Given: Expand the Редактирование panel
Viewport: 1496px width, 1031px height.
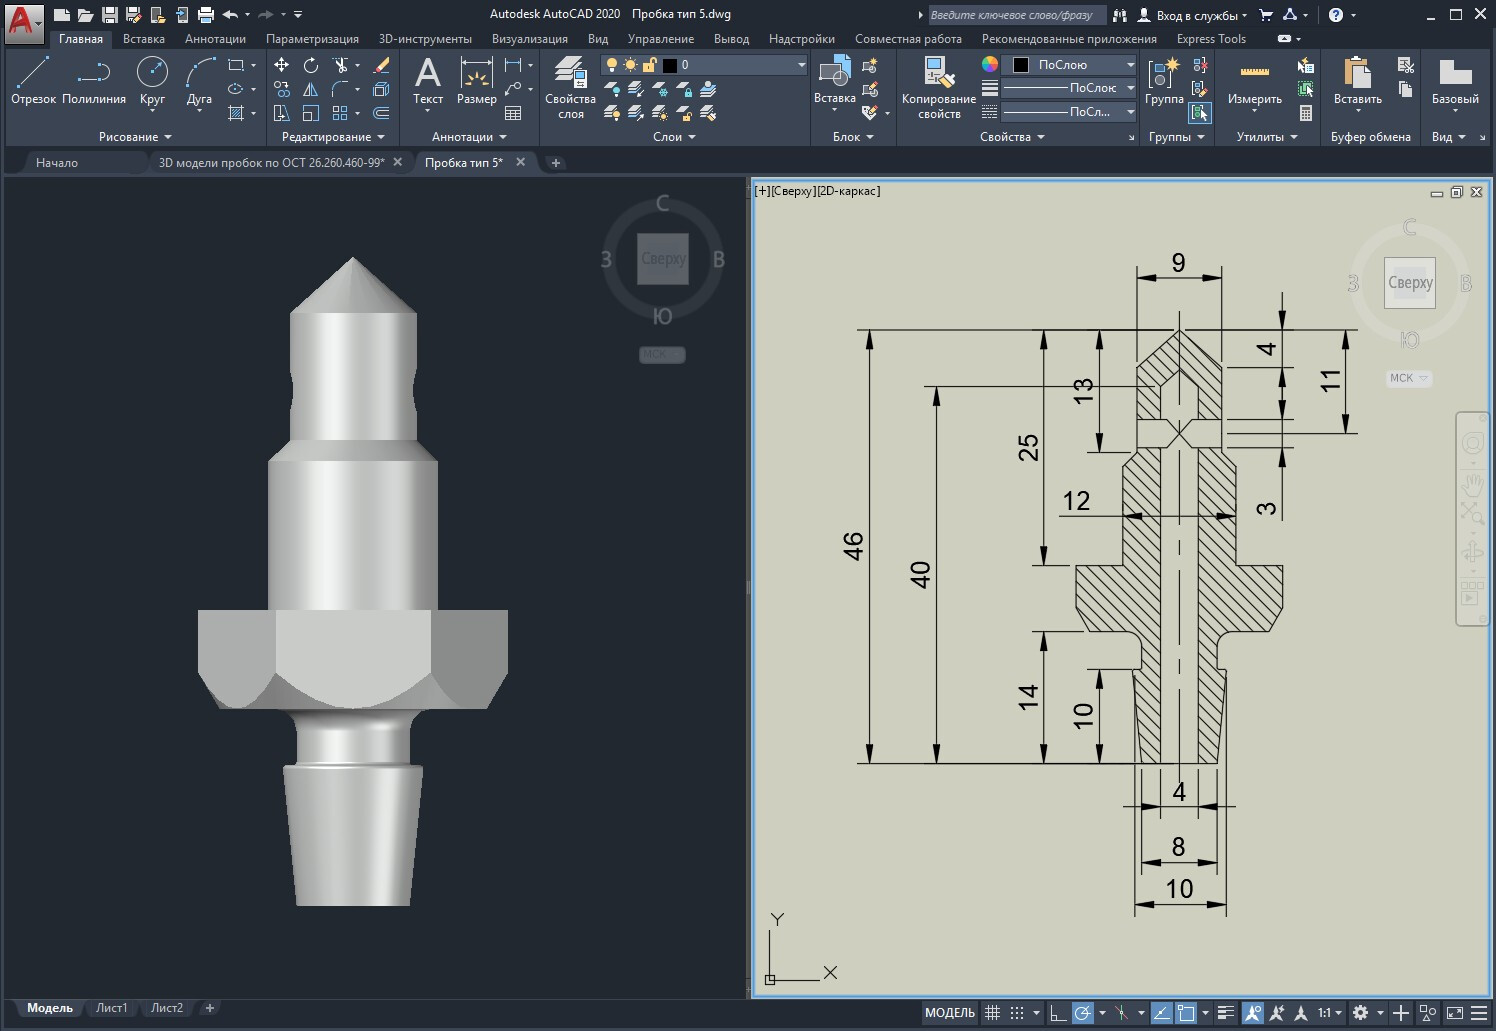Looking at the screenshot, I should point(333,137).
